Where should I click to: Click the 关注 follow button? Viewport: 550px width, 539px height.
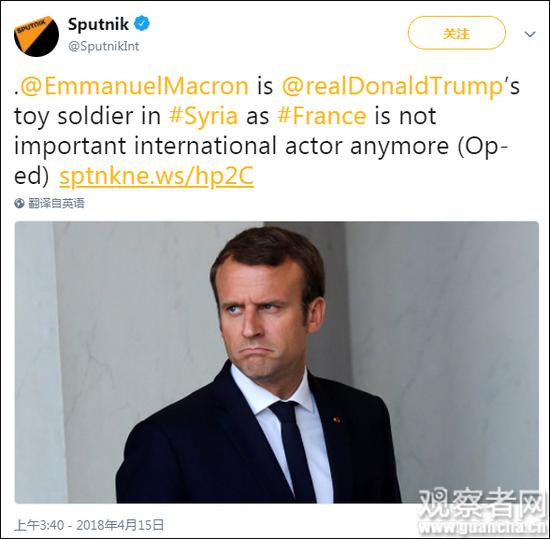[x=456, y=33]
